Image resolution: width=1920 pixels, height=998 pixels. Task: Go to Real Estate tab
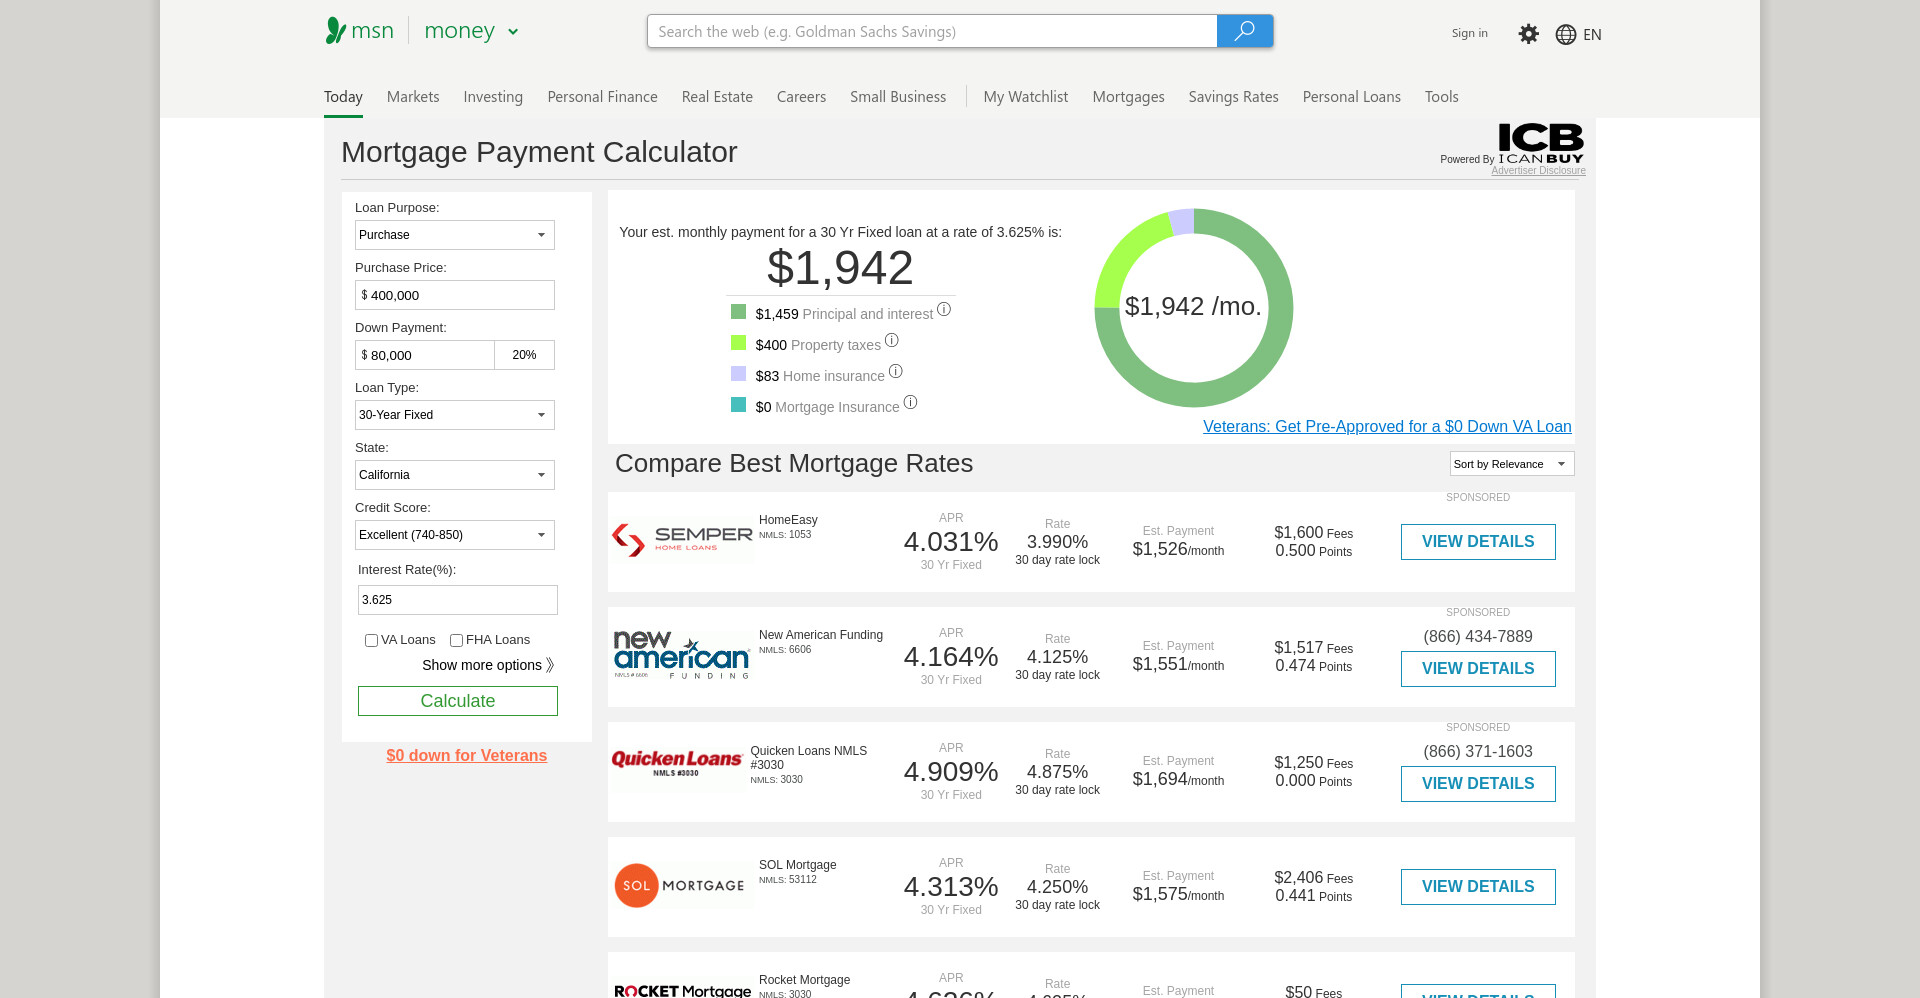(x=717, y=97)
